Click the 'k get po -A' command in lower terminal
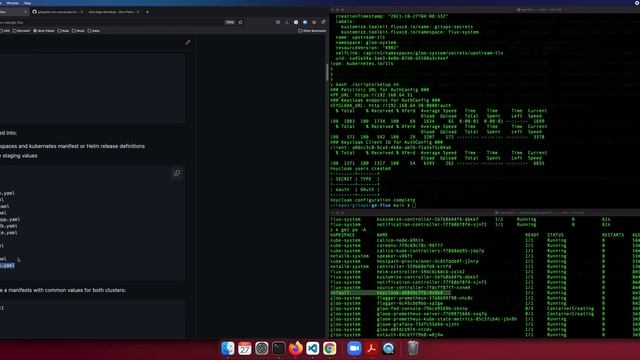Screen dimensions: 640x360 (x=351, y=230)
